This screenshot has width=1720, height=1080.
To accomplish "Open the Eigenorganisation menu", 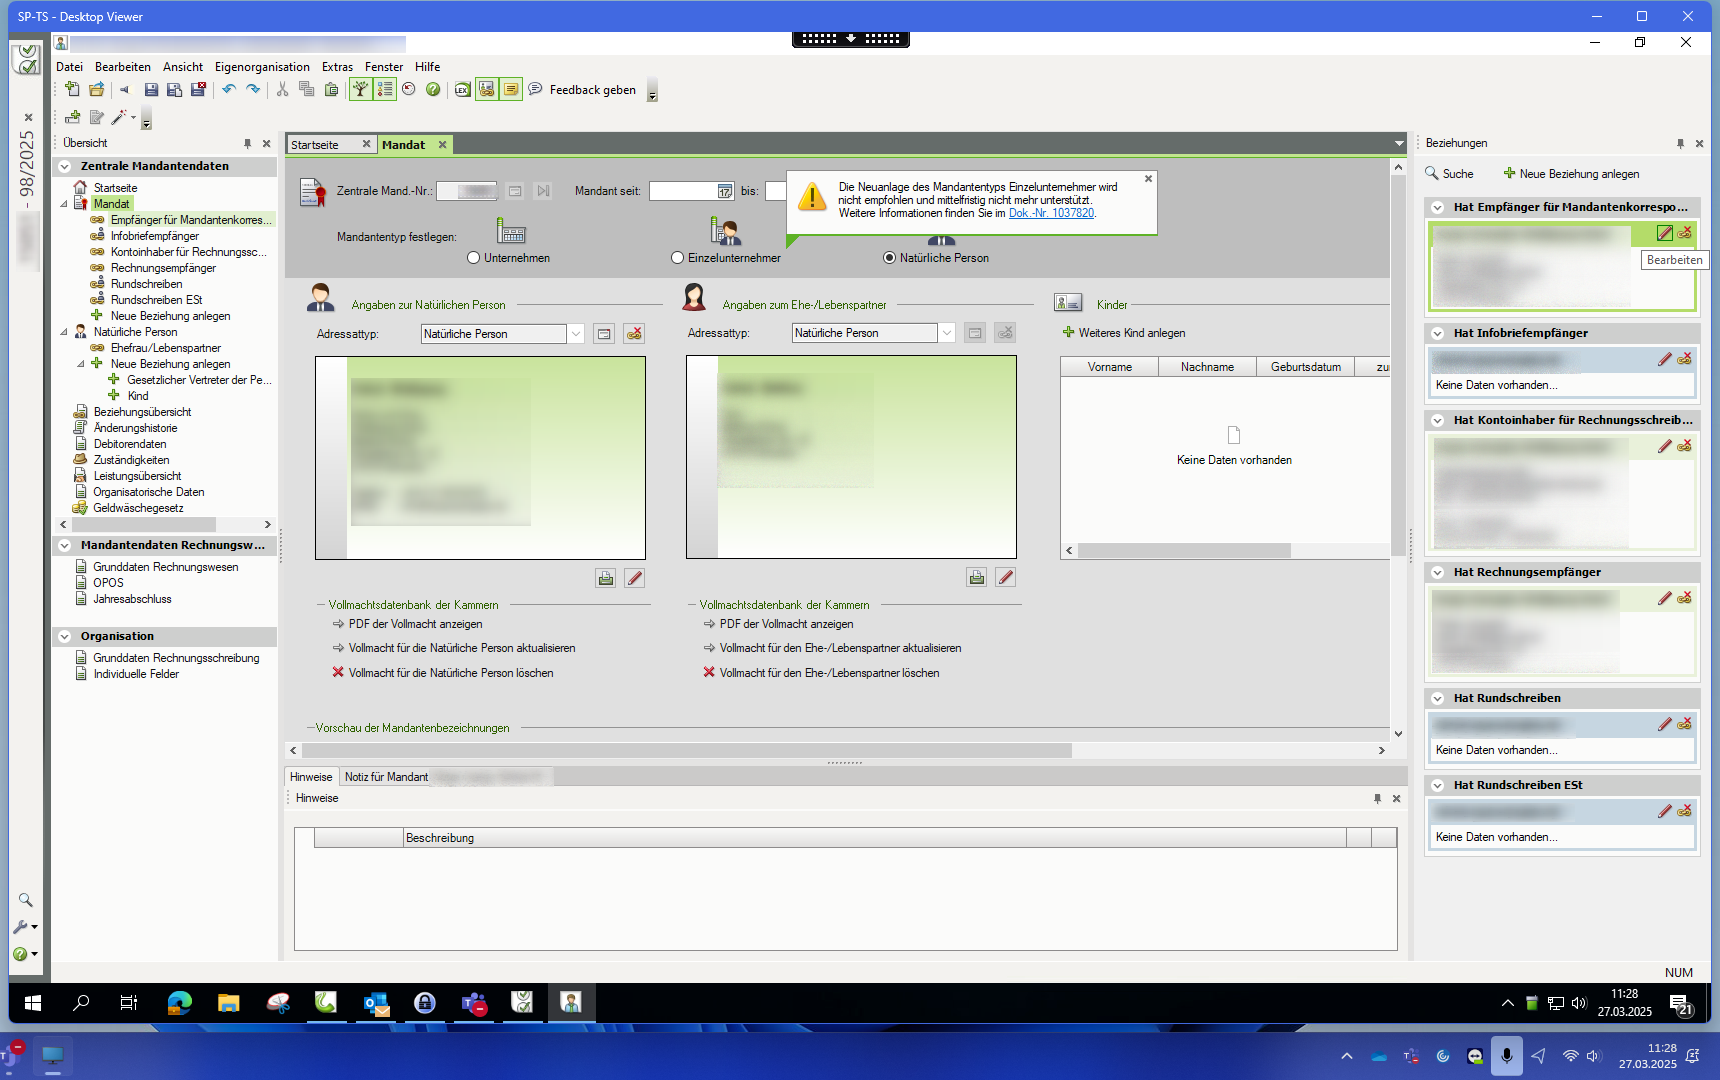I will (x=262, y=67).
